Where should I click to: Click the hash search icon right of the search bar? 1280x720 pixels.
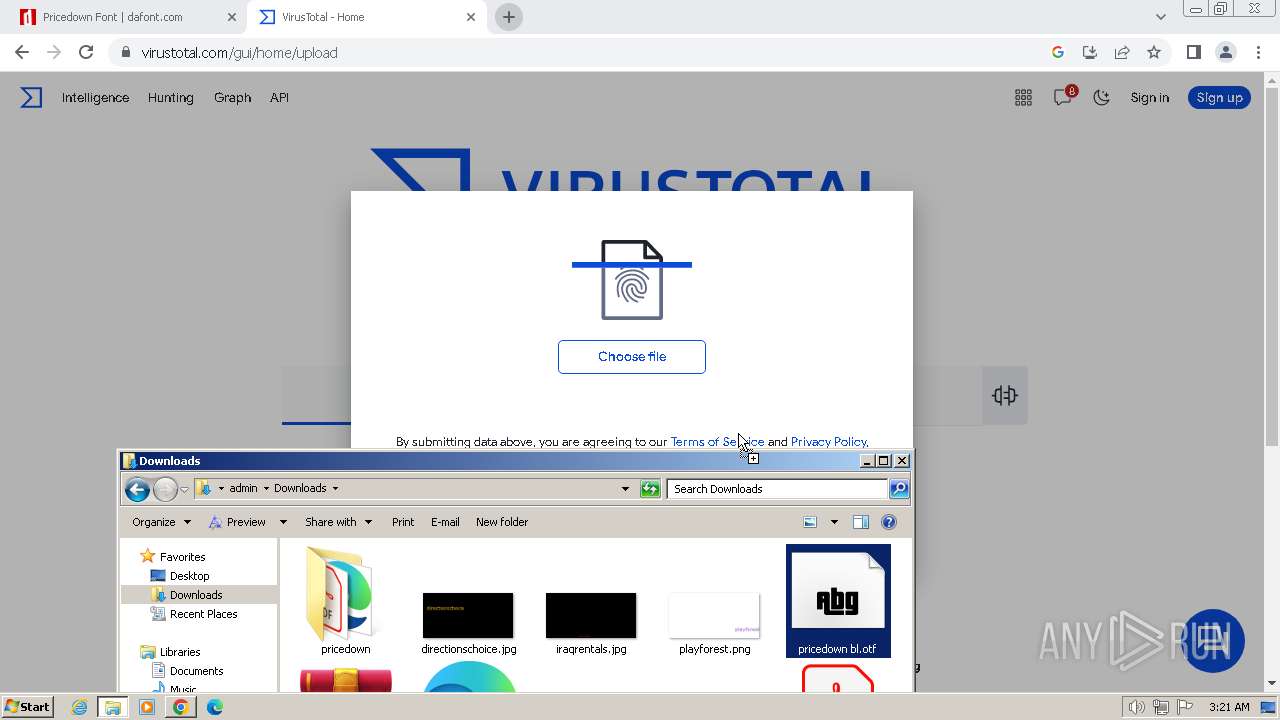pos(1005,395)
